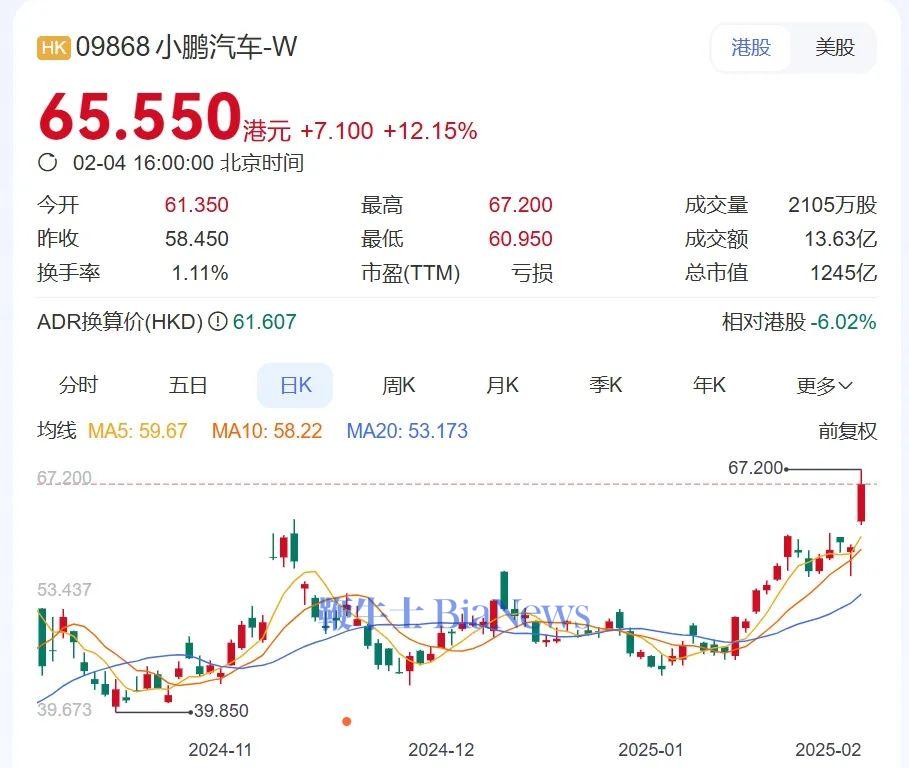Select the 分时 chart tab
The width and height of the screenshot is (909, 768).
click(78, 385)
